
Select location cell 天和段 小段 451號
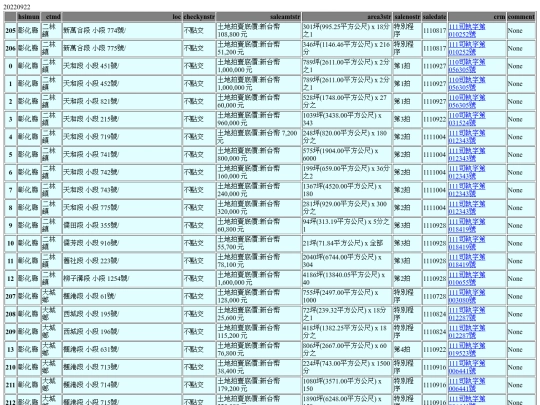tap(122, 66)
